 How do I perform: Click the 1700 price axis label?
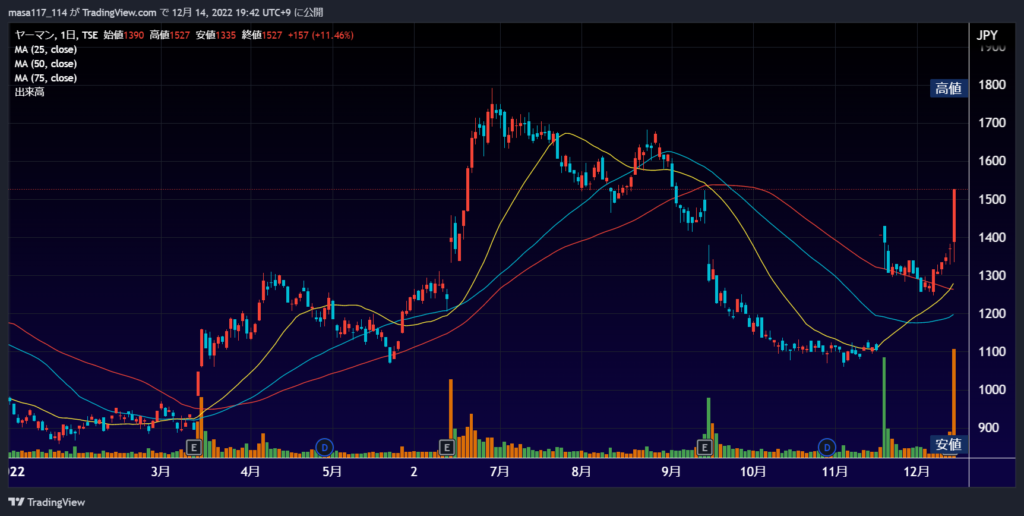click(x=991, y=123)
